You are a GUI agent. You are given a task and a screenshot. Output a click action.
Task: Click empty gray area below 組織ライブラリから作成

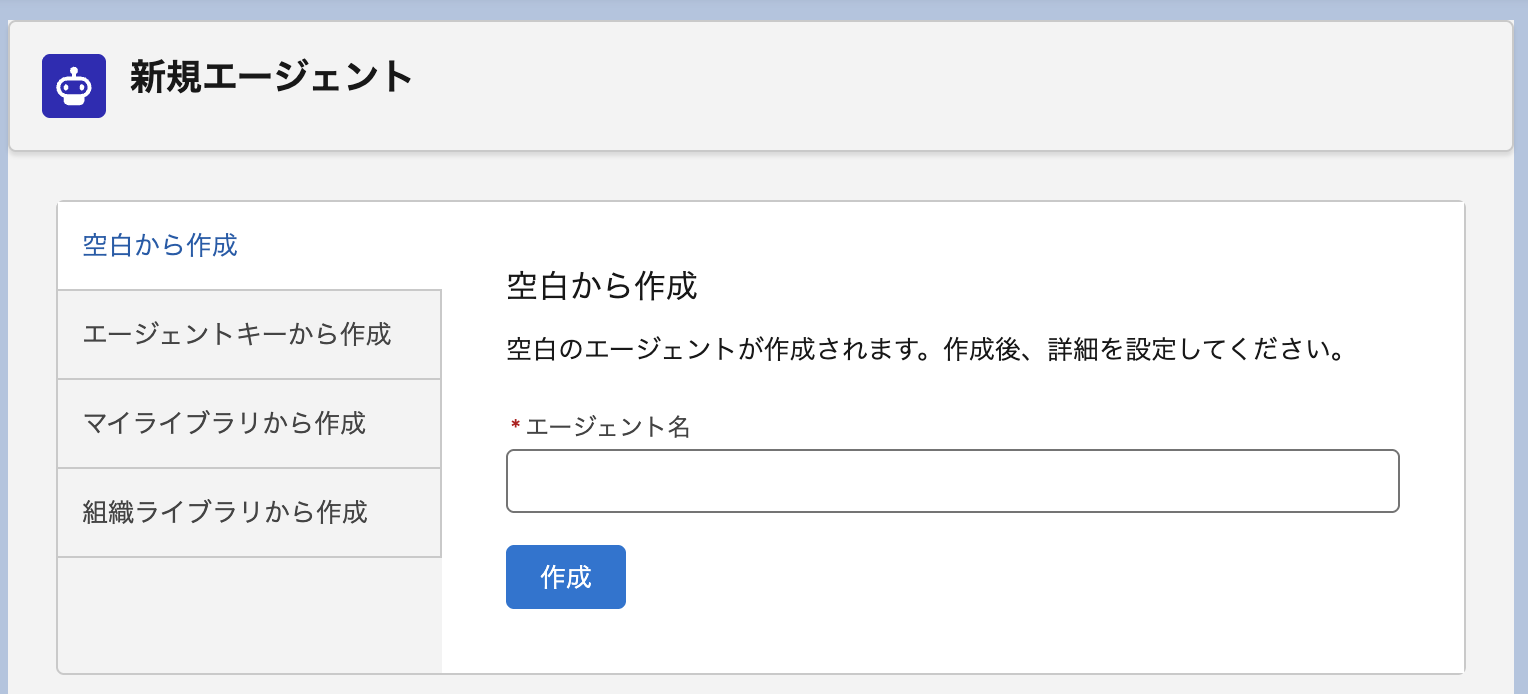(x=249, y=614)
